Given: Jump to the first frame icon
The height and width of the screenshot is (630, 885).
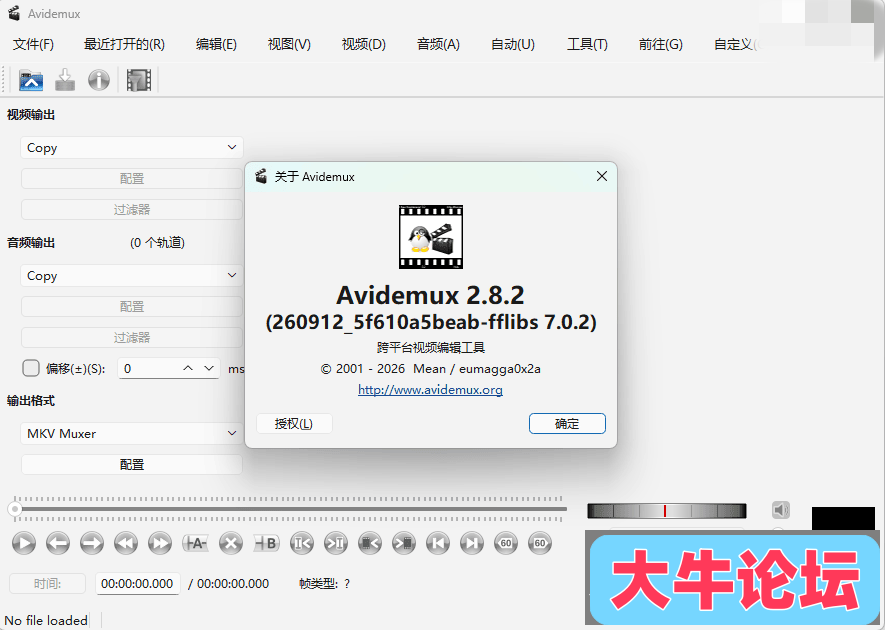Looking at the screenshot, I should (x=437, y=543).
